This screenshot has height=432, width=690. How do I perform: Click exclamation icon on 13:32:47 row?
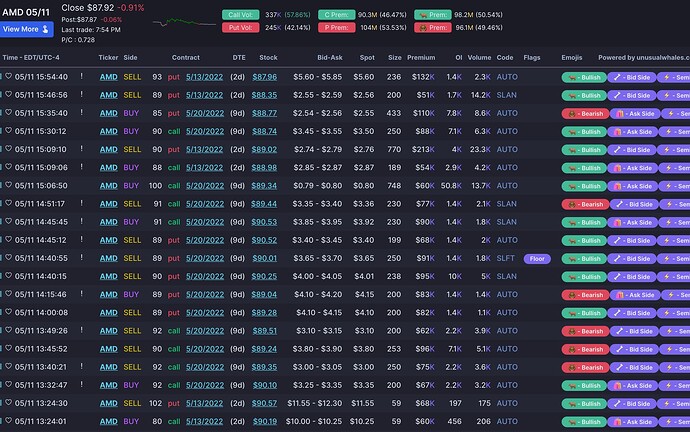(x=81, y=384)
